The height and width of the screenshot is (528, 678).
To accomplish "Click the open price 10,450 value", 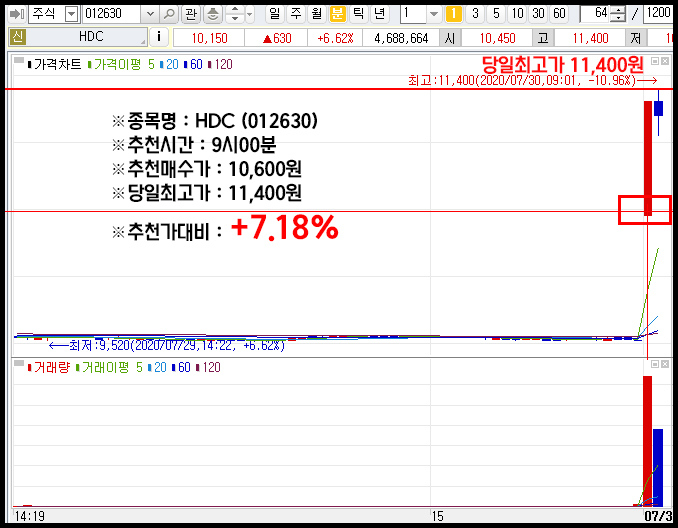I will coord(497,38).
